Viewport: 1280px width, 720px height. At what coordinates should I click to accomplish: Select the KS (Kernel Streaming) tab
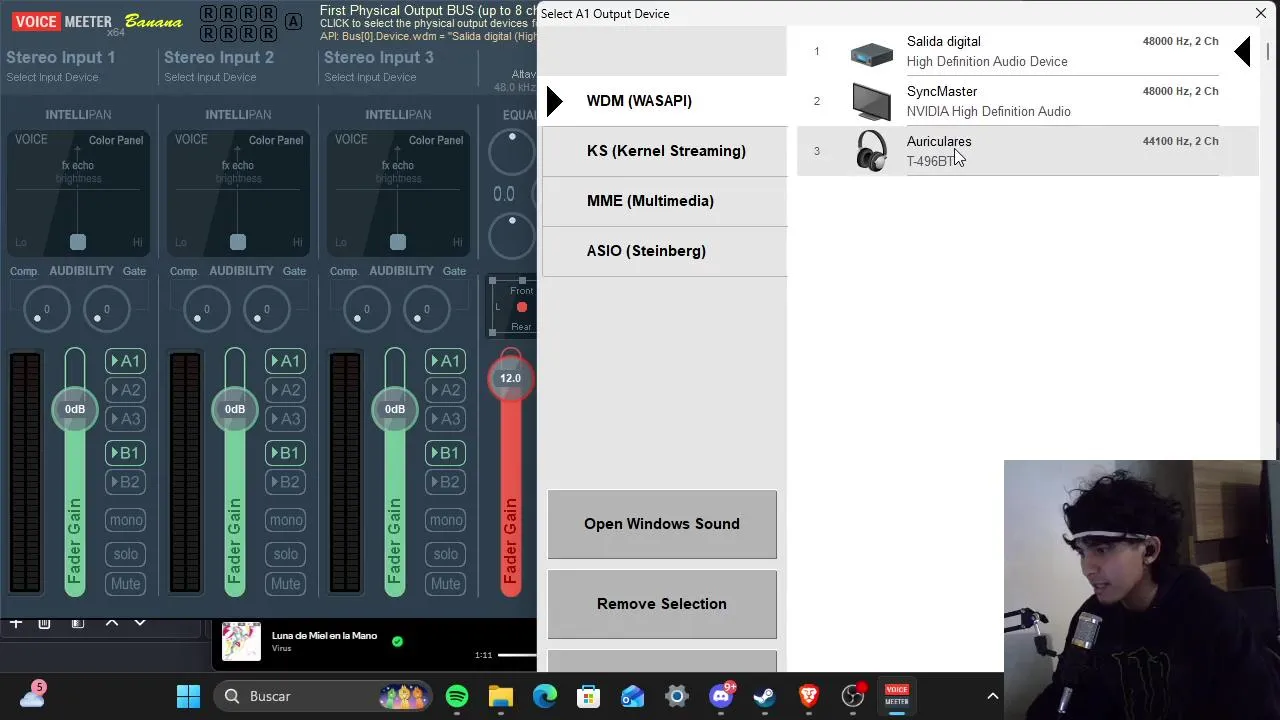665,151
